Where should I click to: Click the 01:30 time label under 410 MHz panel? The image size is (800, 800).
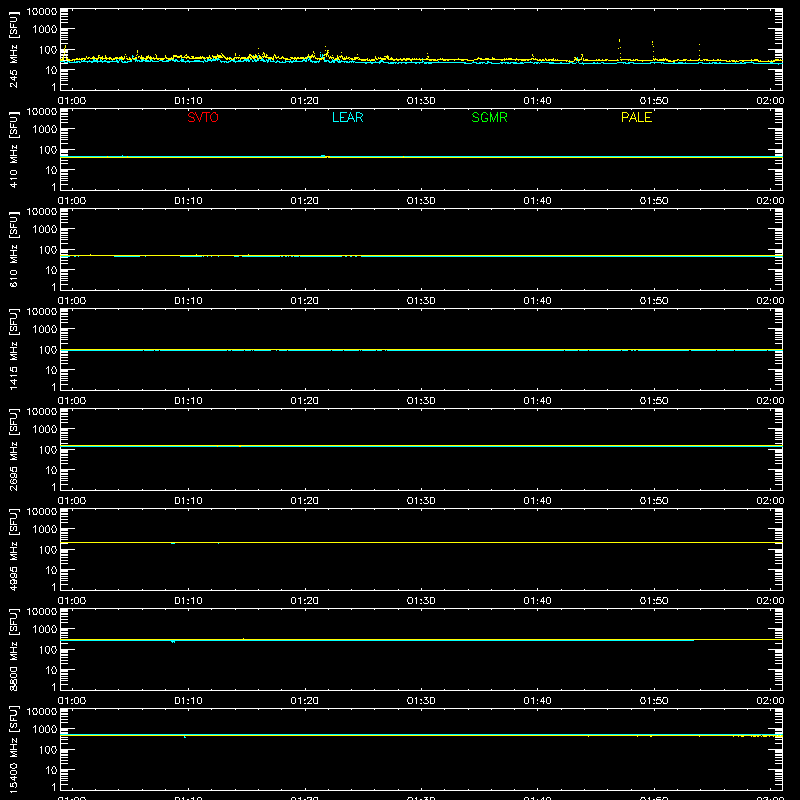(421, 201)
